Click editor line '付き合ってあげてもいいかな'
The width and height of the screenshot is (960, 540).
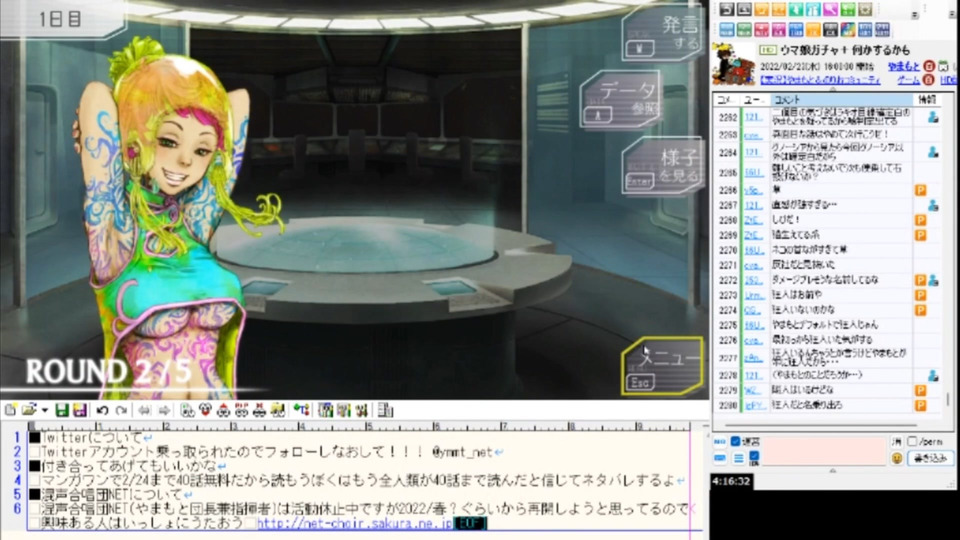tap(127, 466)
